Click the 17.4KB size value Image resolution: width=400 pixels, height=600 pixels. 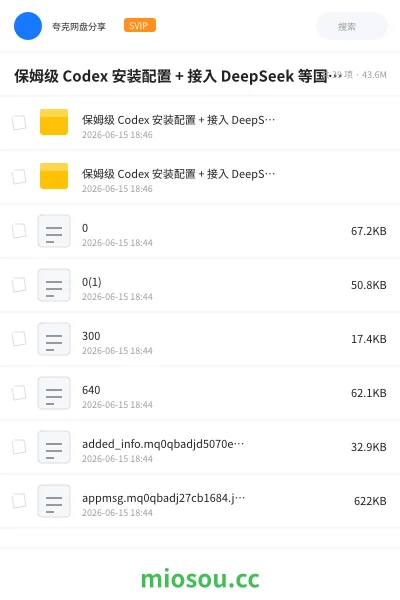369,339
